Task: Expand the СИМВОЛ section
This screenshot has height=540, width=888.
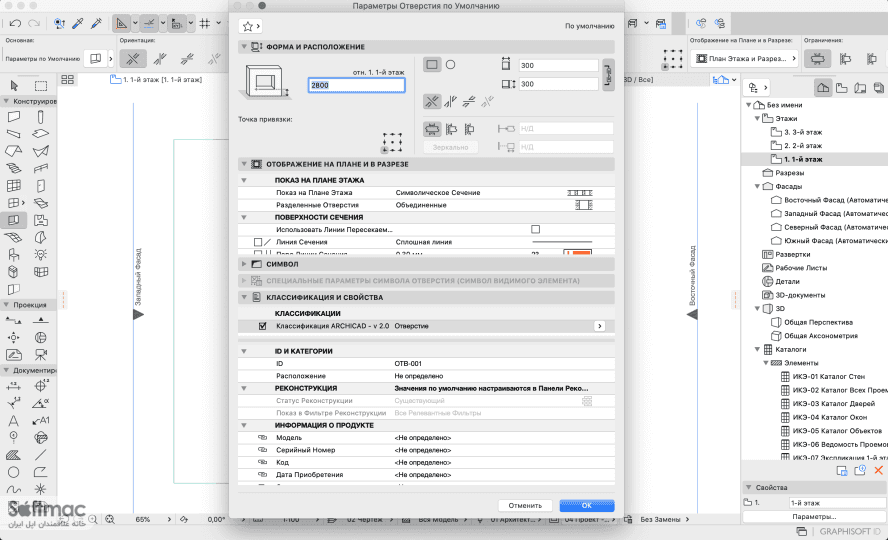Action: 244,264
